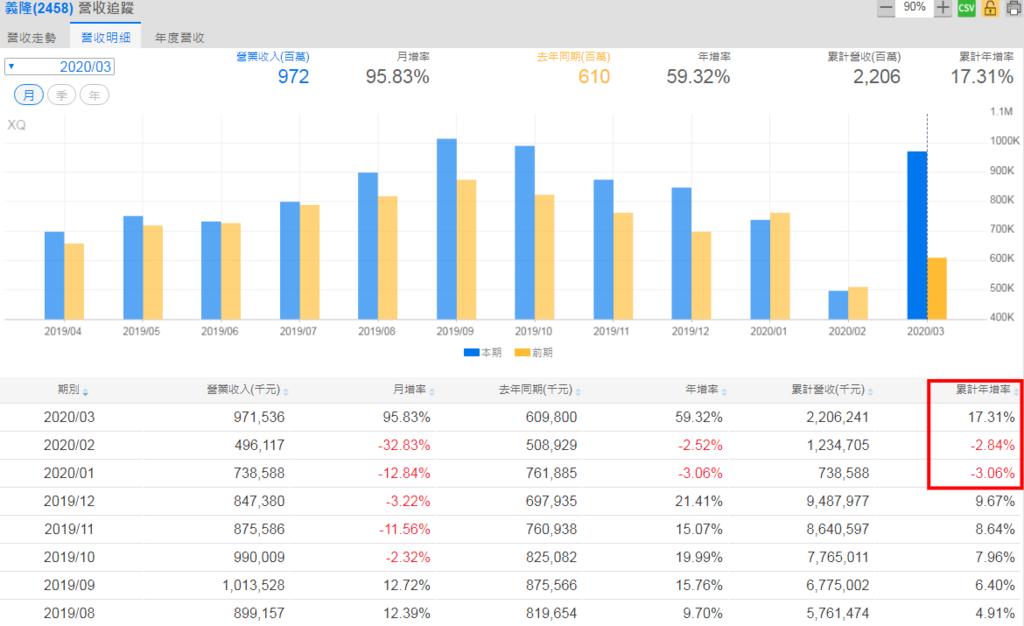
Task: Click the summary 營業收入 value 972
Action: point(293,77)
